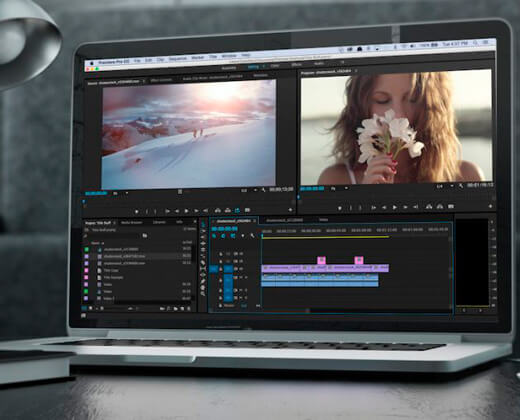This screenshot has height=420, width=520.
Task: Open Program monitor zoom level Fit dropdown
Action: (339, 189)
